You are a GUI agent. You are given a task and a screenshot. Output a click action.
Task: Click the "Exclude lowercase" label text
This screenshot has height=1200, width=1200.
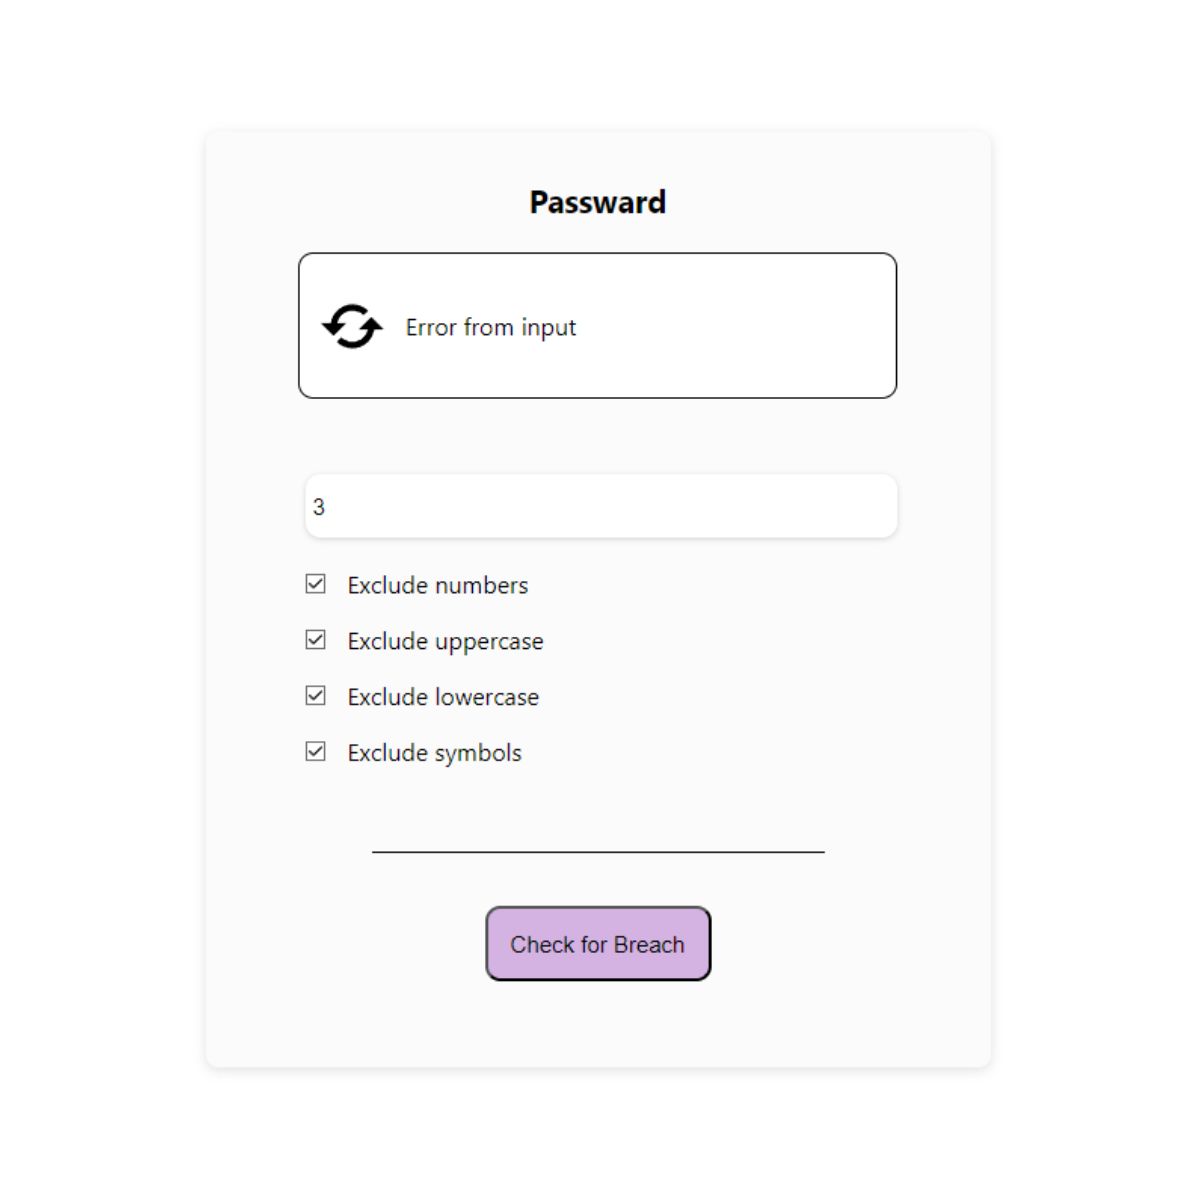(x=443, y=698)
